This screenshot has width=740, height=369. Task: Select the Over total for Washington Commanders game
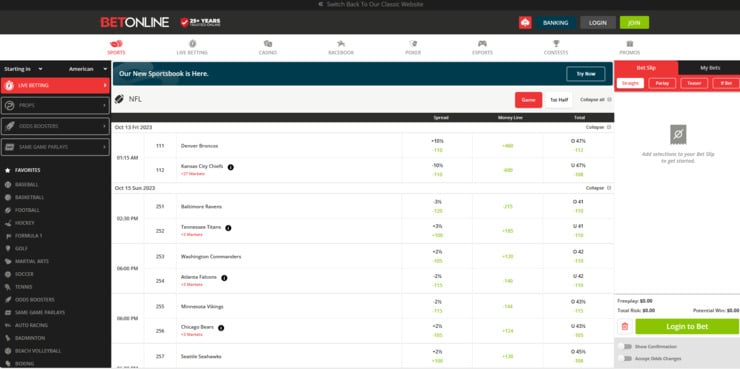pos(579,256)
